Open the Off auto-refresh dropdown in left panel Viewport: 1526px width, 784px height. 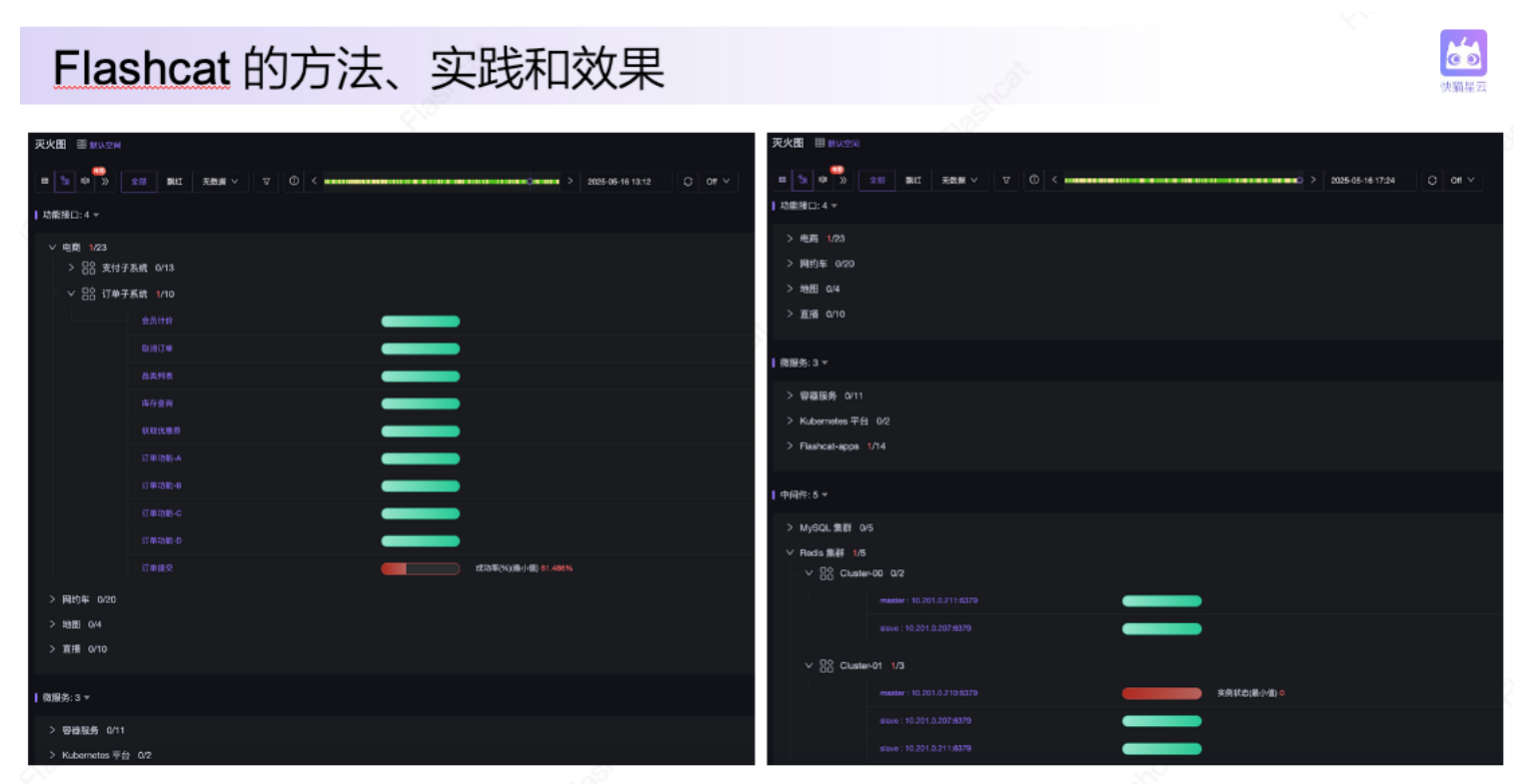[x=719, y=181]
